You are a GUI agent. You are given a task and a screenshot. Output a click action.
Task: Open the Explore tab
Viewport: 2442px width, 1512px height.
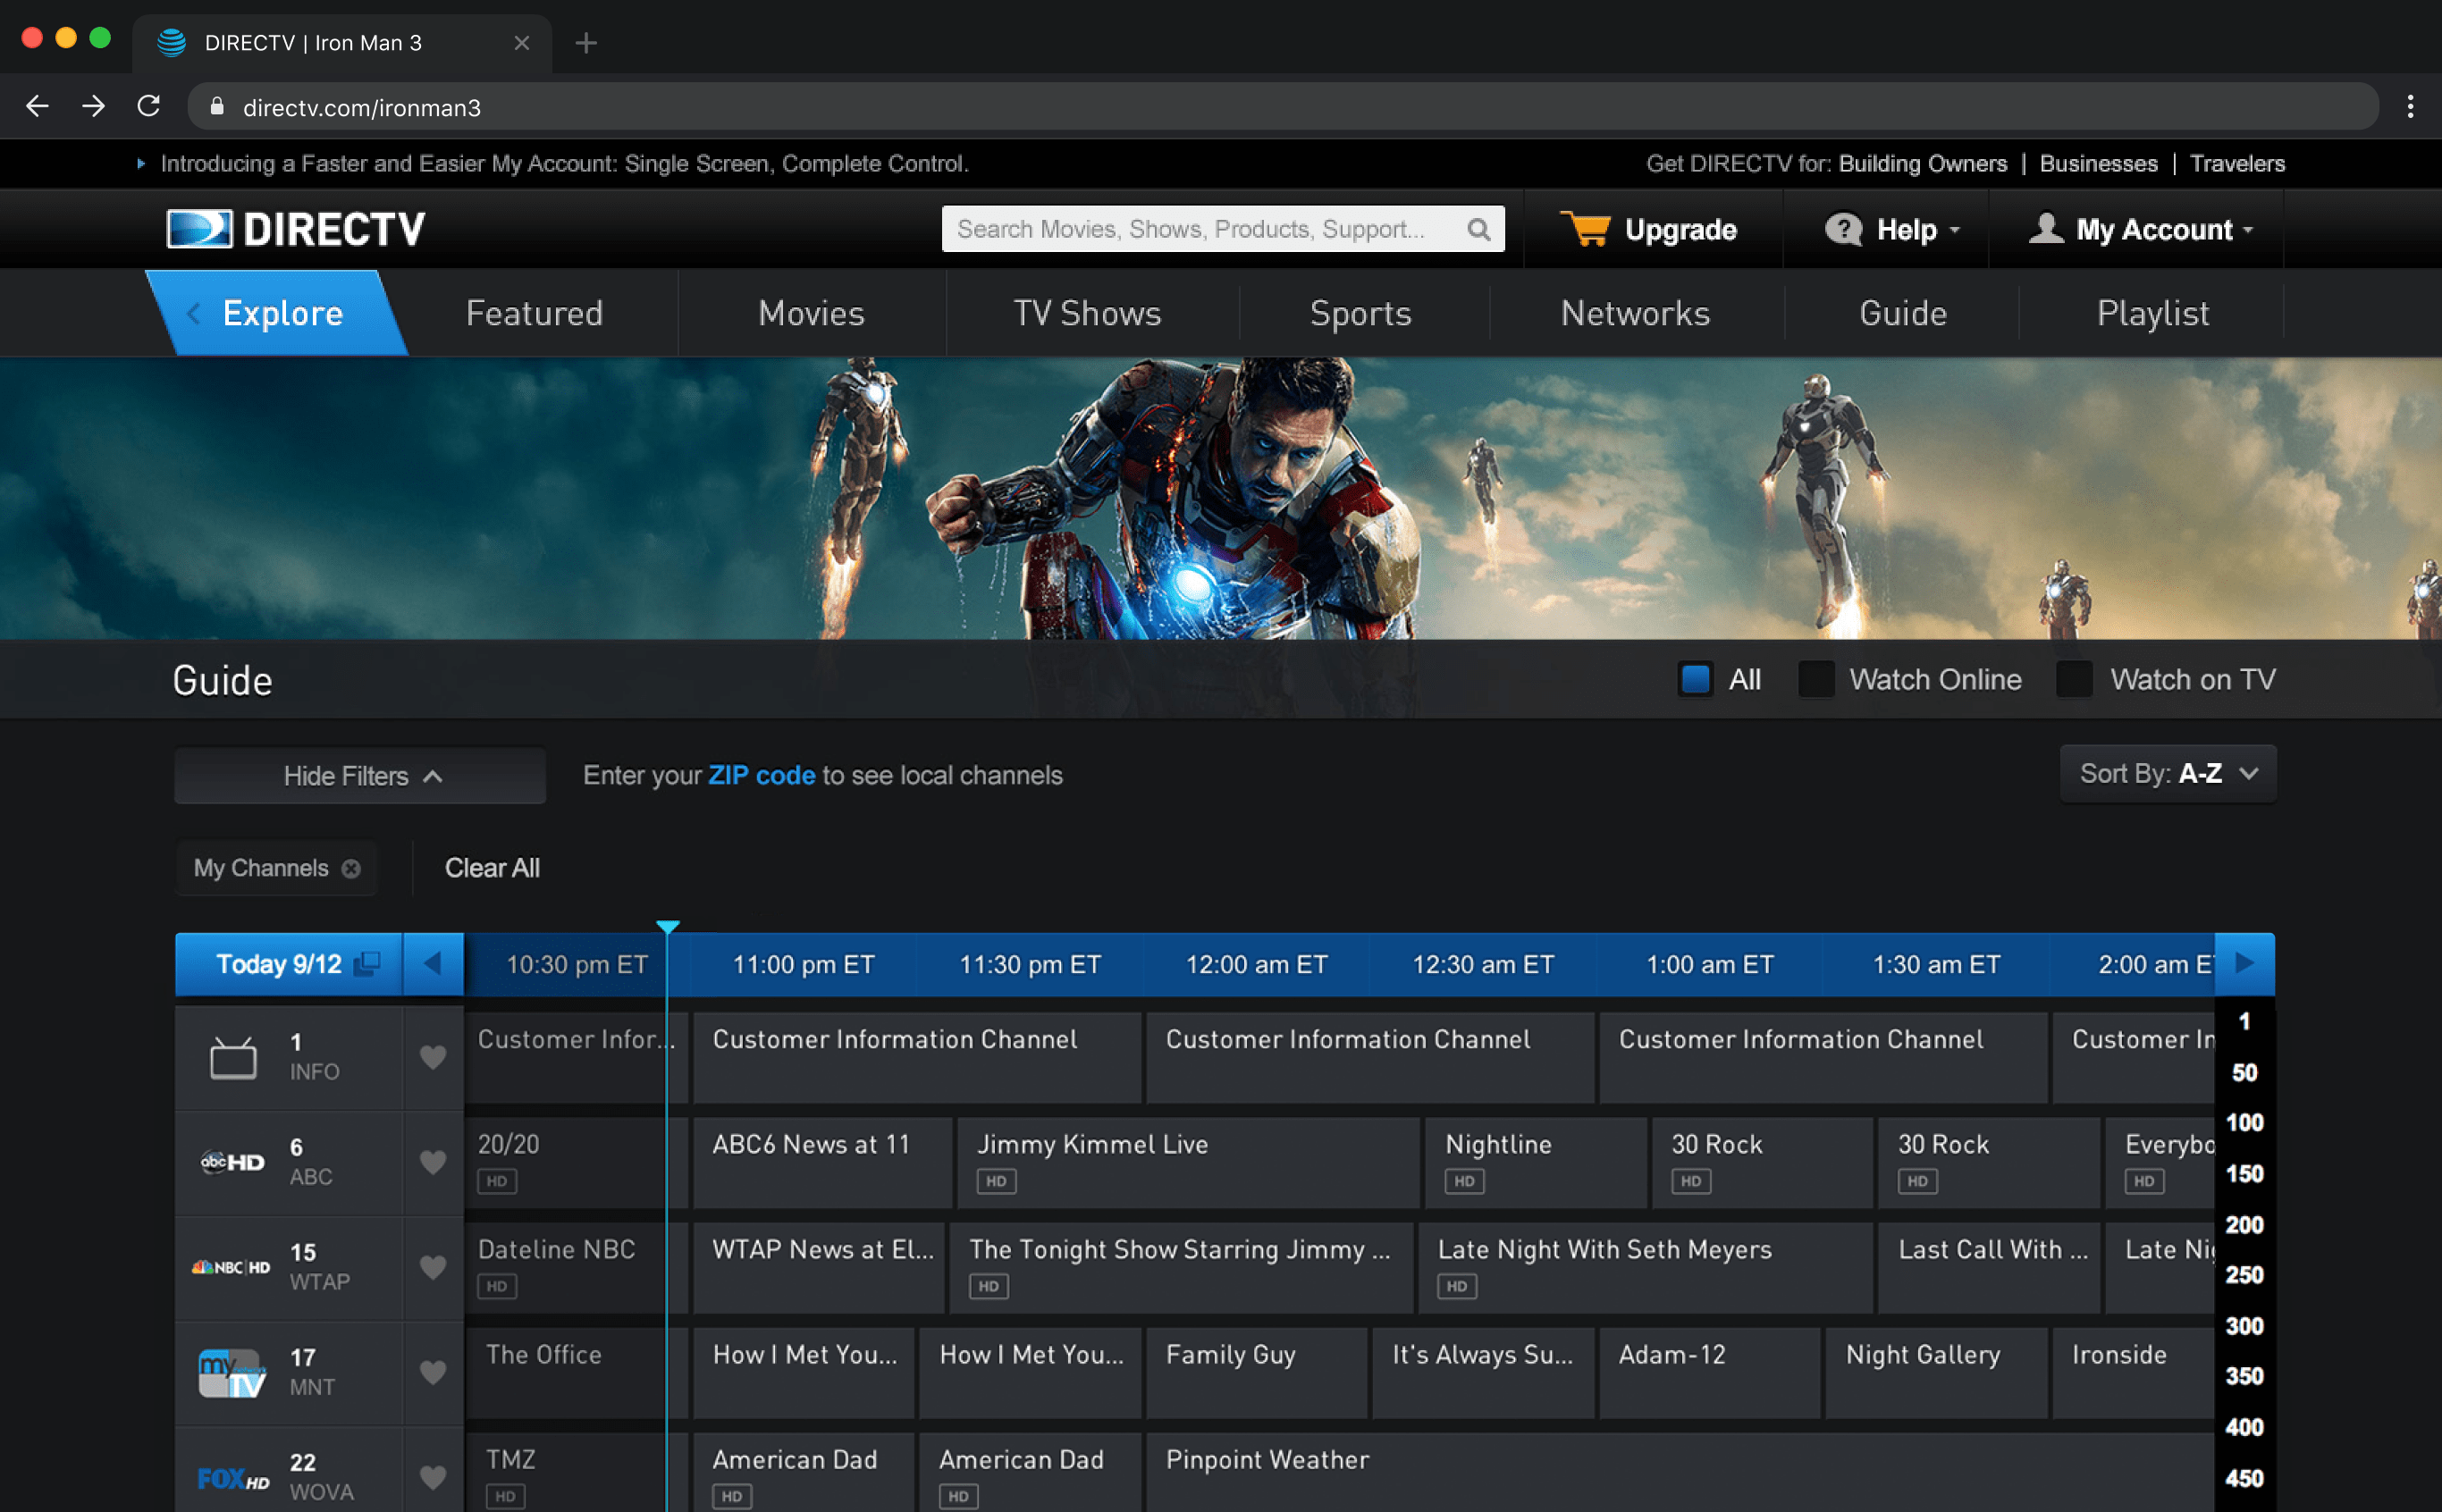click(277, 313)
